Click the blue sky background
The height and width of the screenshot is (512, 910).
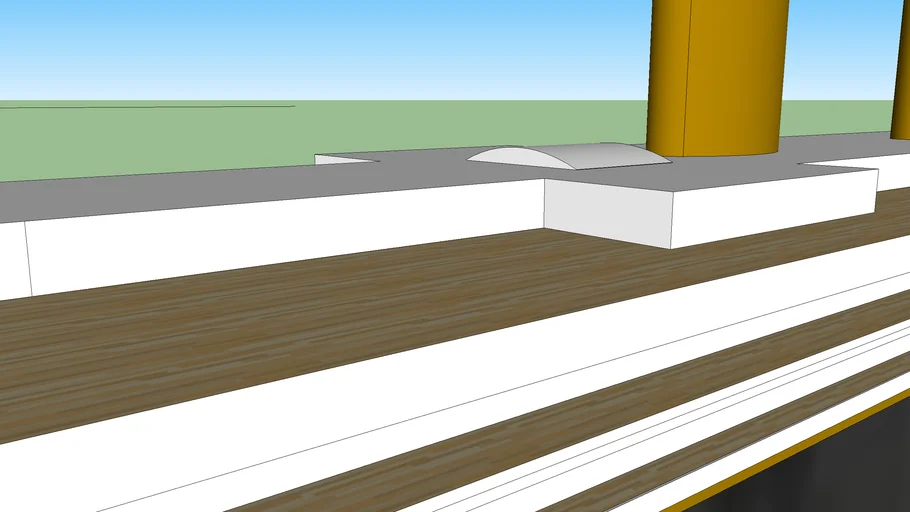click(x=300, y=50)
